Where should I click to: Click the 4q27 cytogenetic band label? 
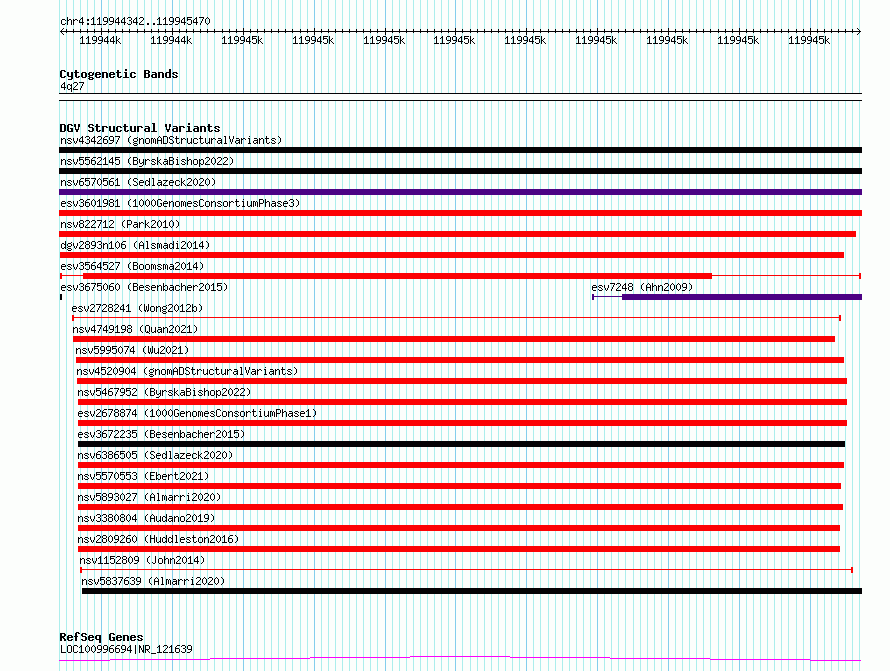click(72, 86)
